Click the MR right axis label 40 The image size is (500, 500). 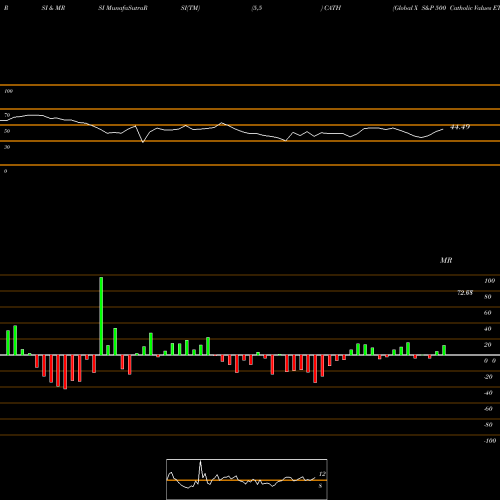(488, 329)
